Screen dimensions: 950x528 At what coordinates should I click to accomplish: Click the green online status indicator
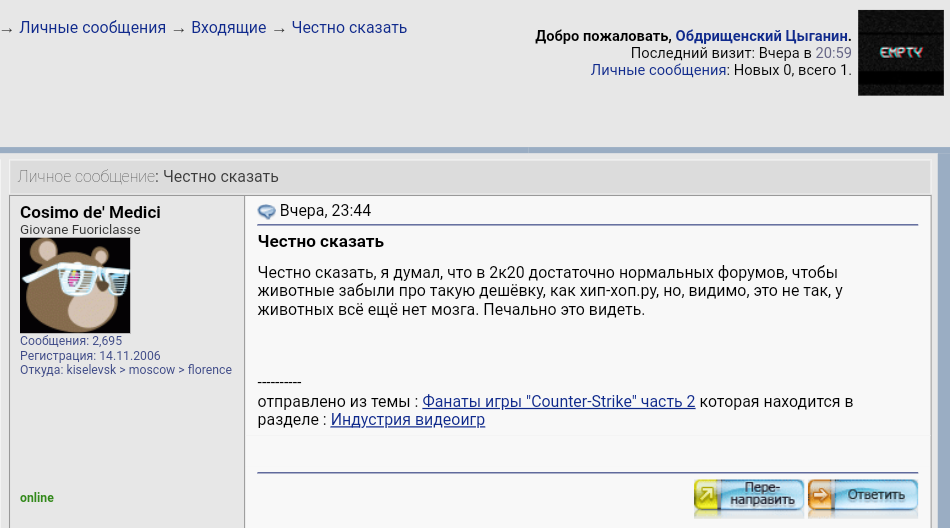(x=37, y=498)
